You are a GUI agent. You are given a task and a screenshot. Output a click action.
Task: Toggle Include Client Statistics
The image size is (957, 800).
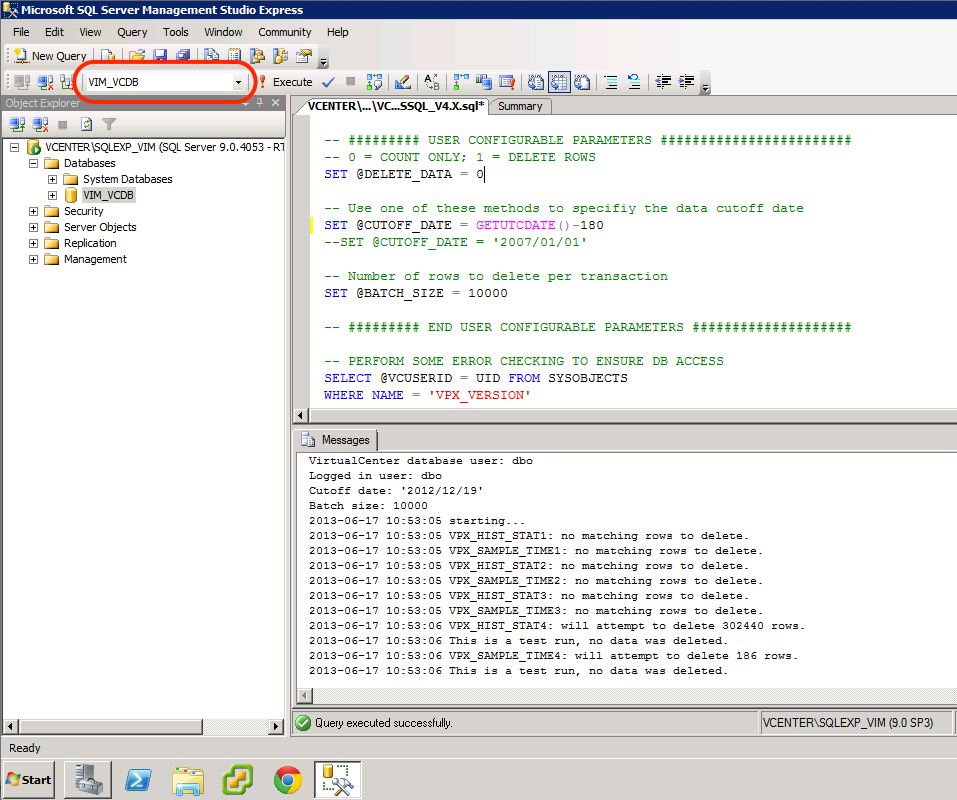484,82
